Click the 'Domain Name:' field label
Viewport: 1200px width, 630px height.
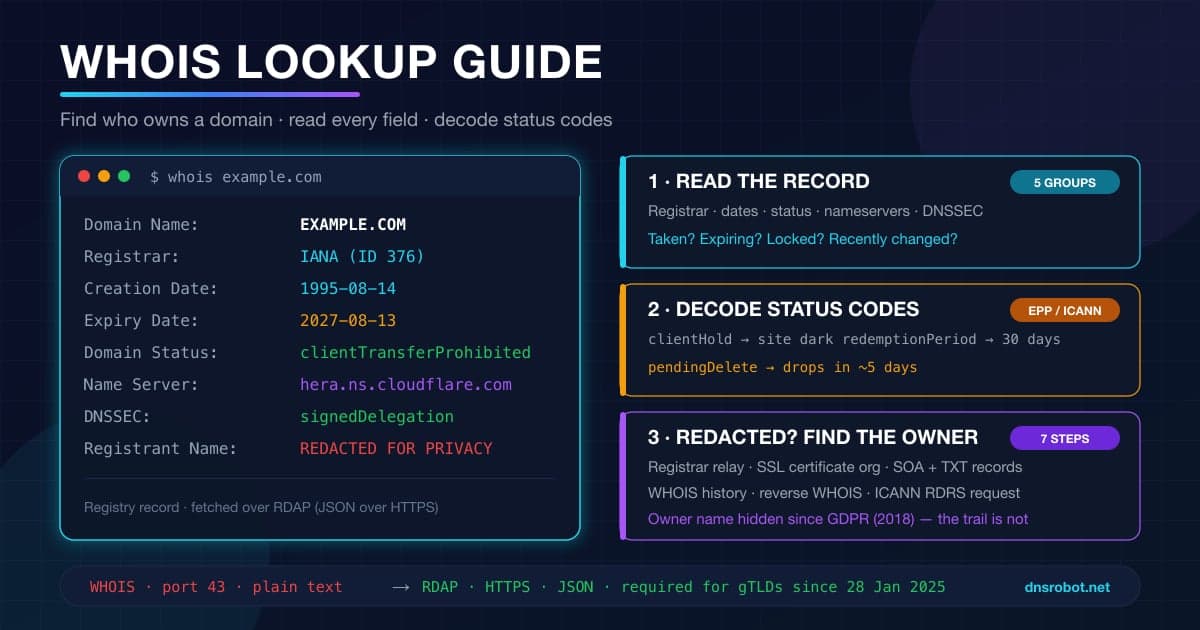click(x=141, y=225)
